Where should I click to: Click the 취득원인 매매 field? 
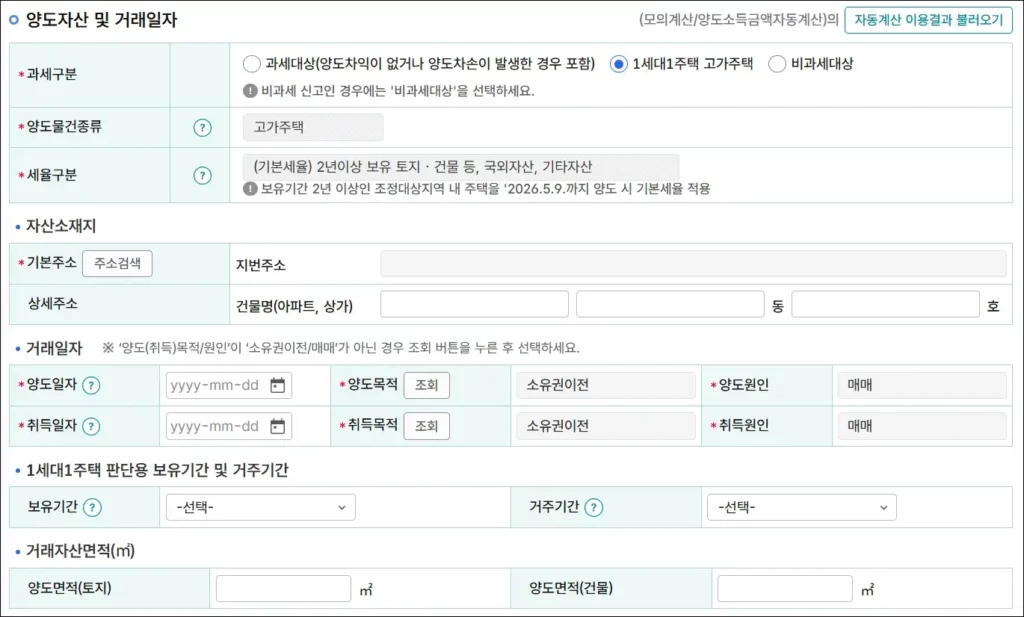click(922, 426)
